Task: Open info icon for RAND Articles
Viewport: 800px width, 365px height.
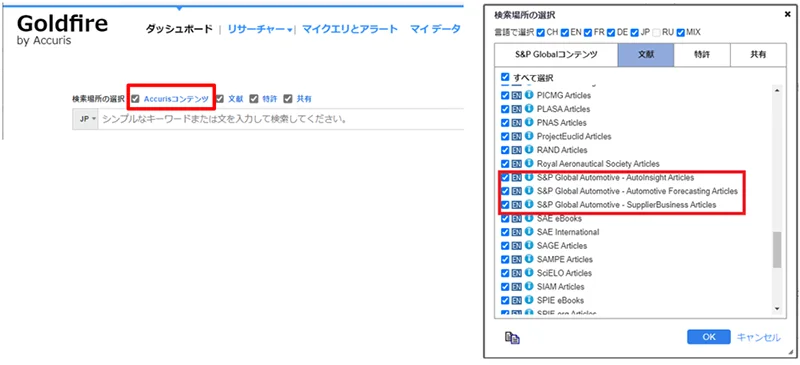Action: pyautogui.click(x=529, y=150)
